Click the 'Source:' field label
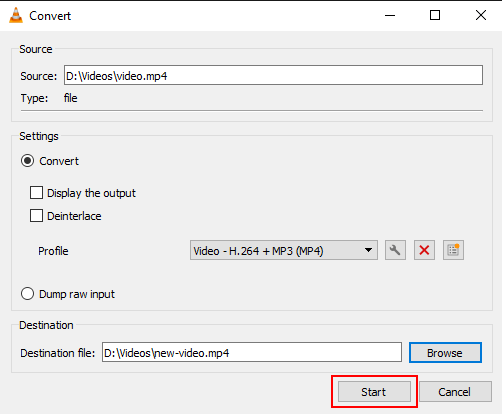502x414 pixels. coord(39,76)
